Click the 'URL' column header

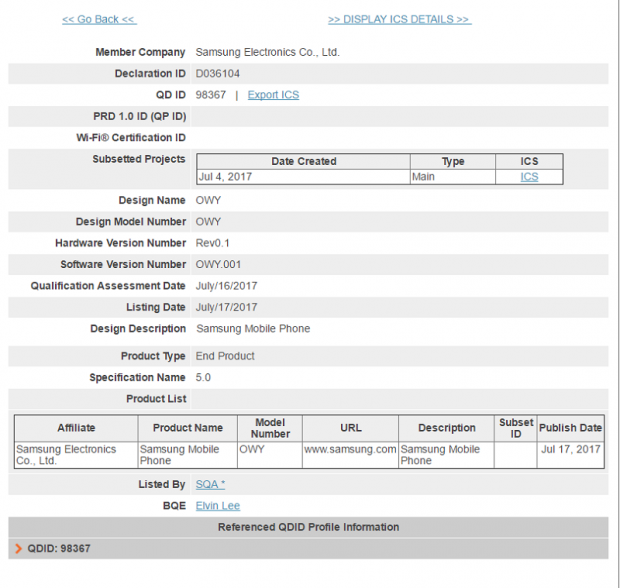click(x=350, y=428)
